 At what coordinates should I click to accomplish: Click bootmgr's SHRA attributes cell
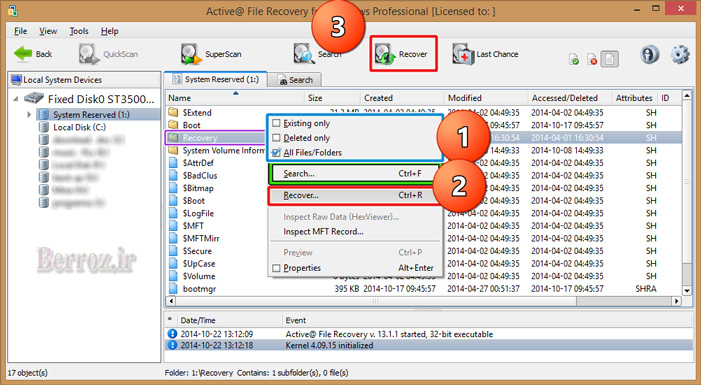click(x=646, y=289)
